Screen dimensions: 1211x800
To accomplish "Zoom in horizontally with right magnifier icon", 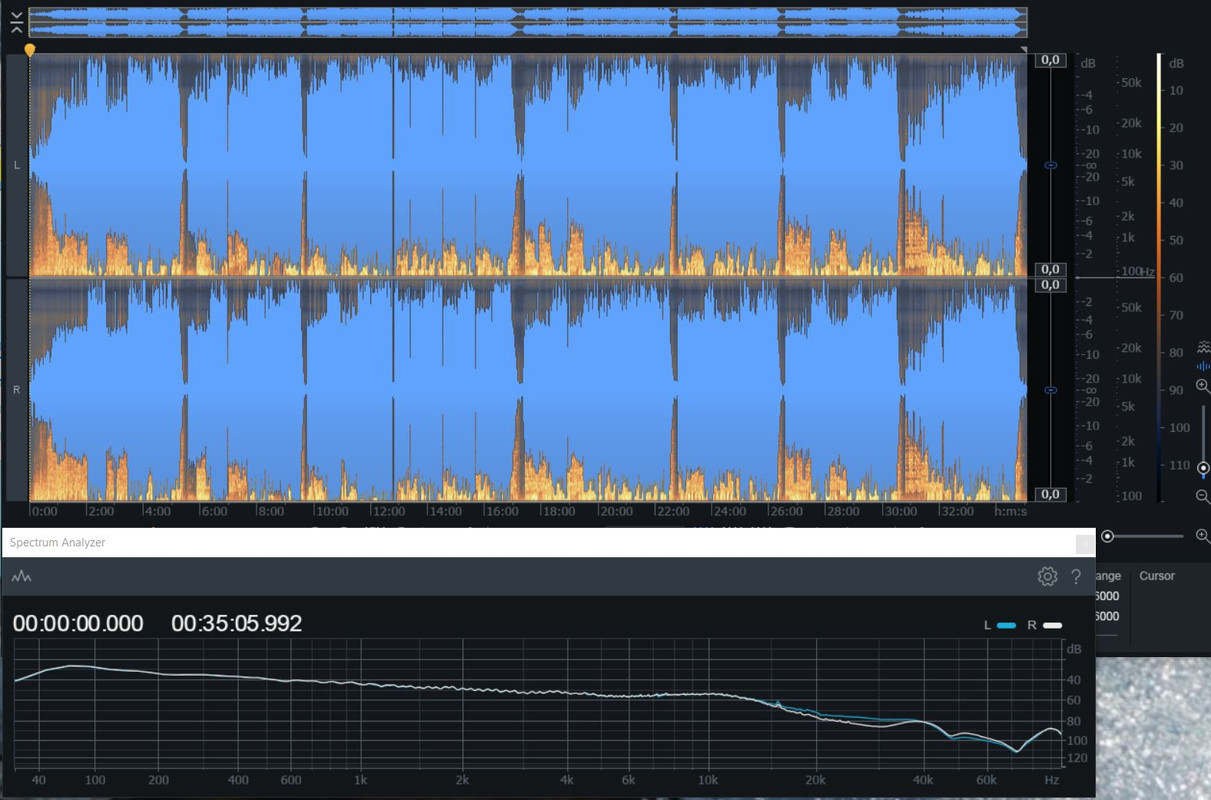I will 1203,537.
